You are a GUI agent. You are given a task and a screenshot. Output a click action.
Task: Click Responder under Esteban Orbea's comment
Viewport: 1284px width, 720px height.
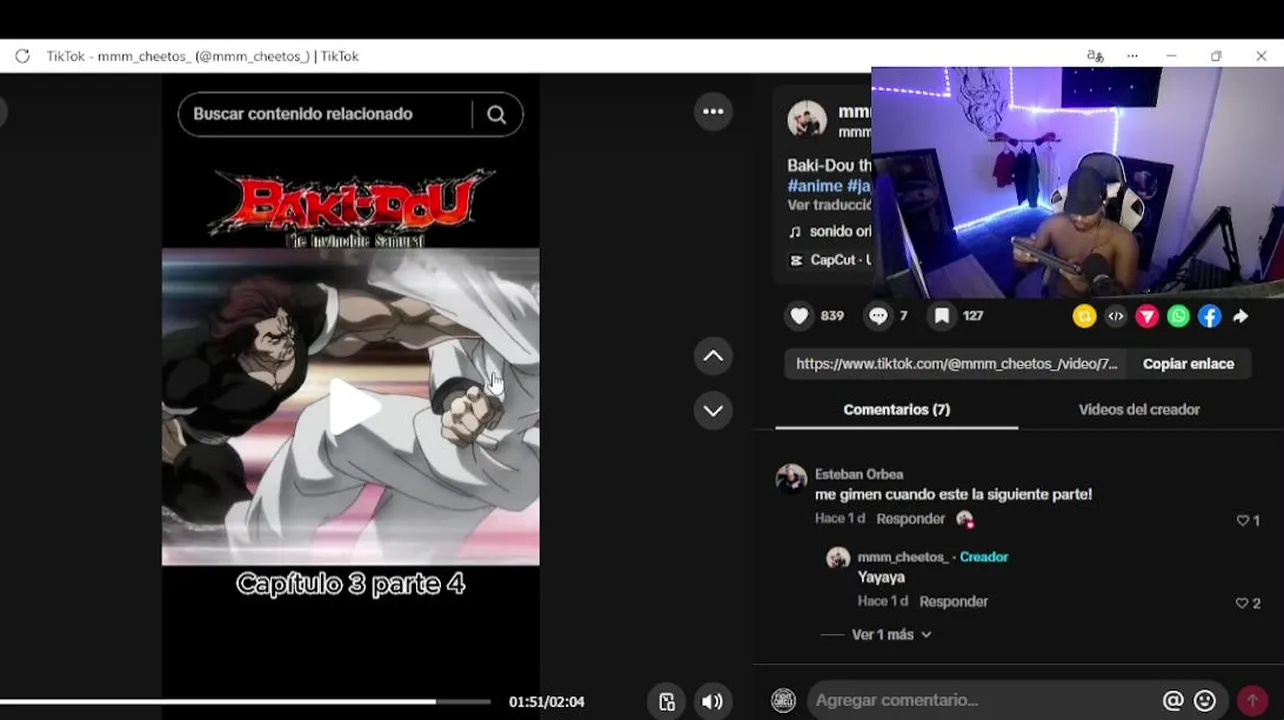(x=910, y=518)
